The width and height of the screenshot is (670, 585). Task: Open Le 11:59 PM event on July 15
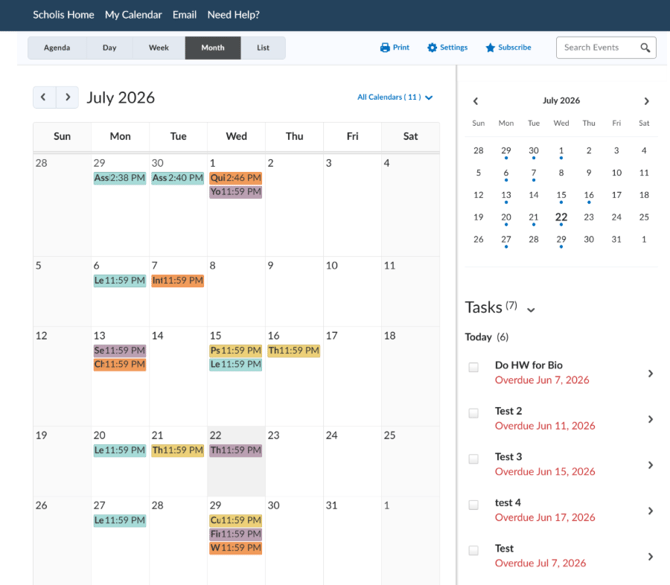[x=235, y=365]
